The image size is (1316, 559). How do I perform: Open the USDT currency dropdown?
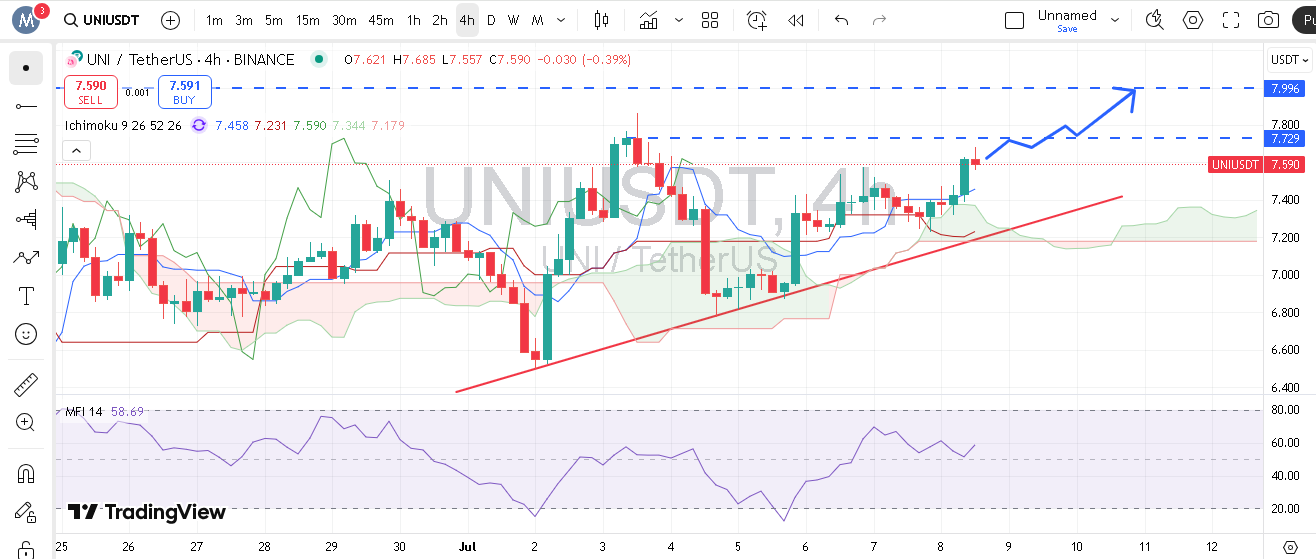tap(1290, 60)
